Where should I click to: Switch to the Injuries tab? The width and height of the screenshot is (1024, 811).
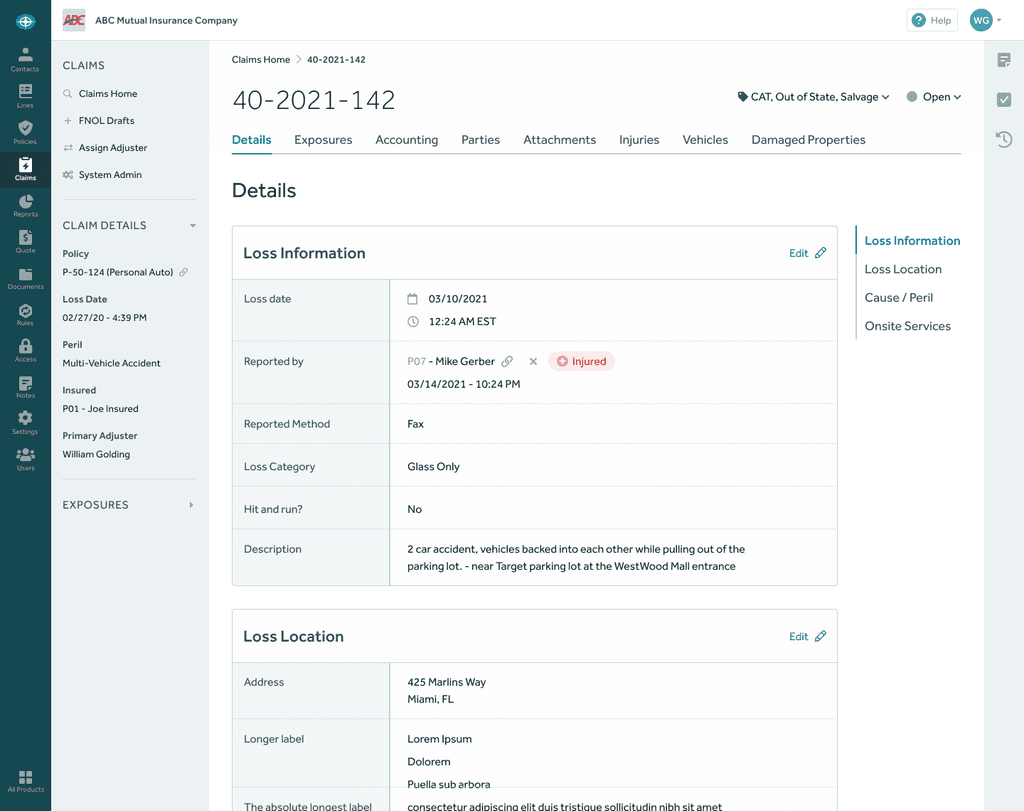(x=639, y=140)
